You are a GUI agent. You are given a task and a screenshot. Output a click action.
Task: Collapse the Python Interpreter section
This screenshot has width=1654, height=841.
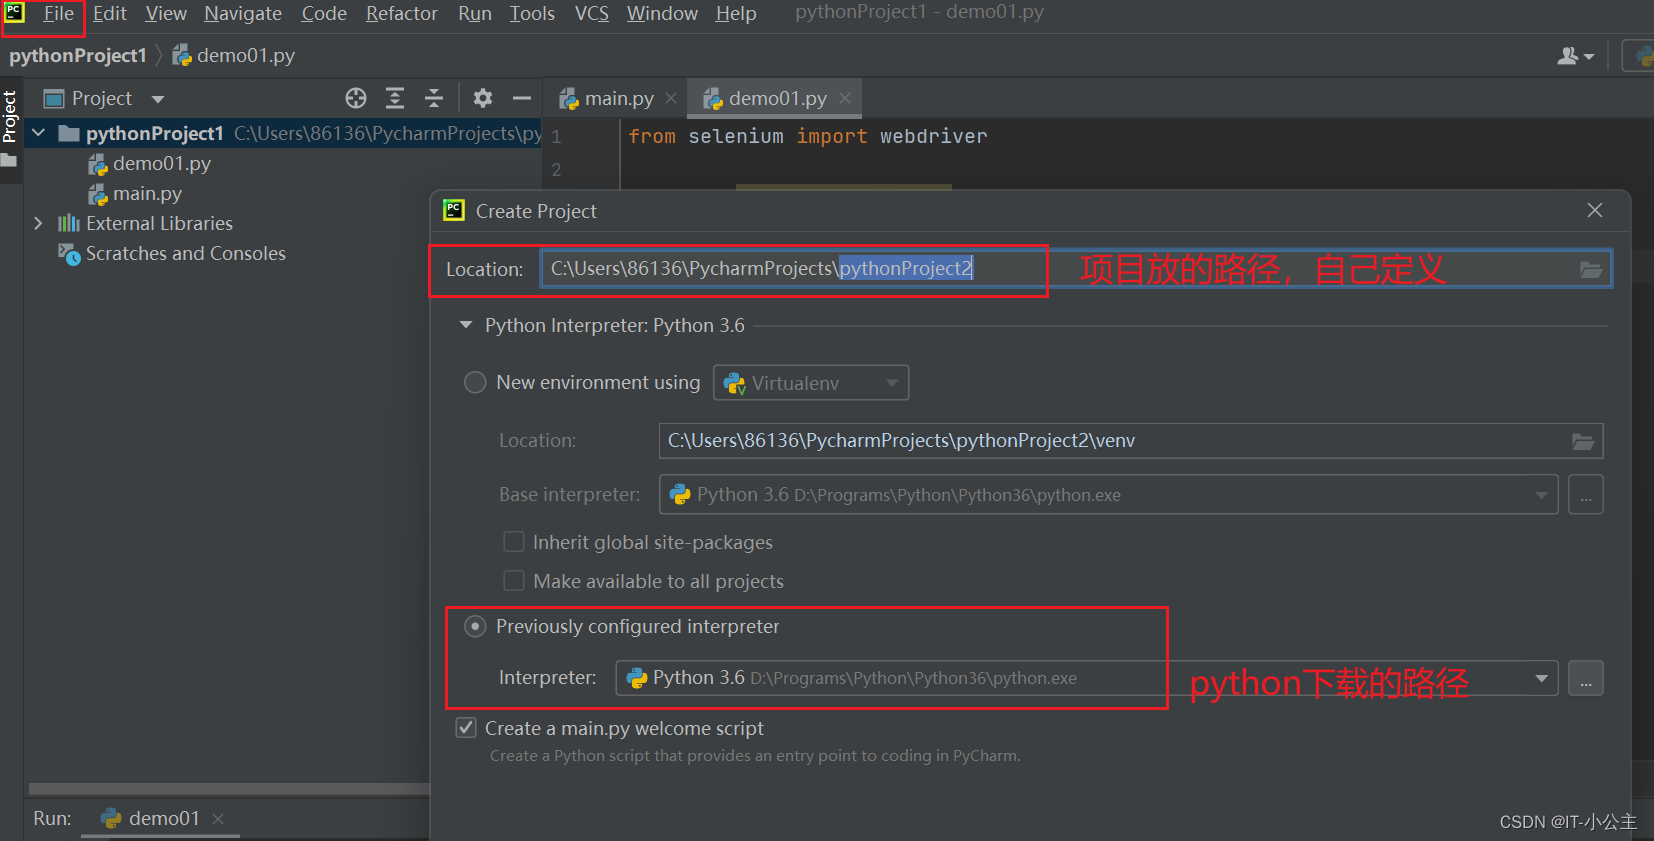(x=466, y=325)
